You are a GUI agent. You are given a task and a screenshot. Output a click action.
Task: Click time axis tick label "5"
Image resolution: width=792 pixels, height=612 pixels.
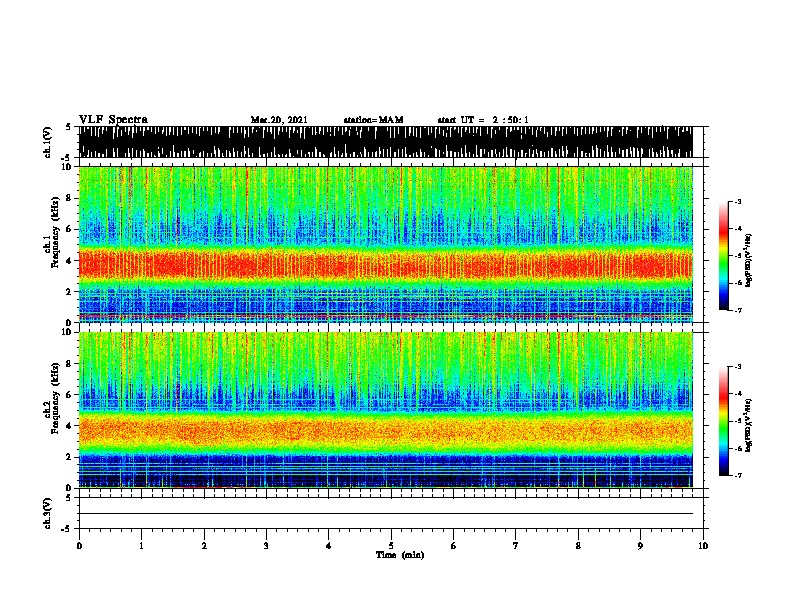391,546
